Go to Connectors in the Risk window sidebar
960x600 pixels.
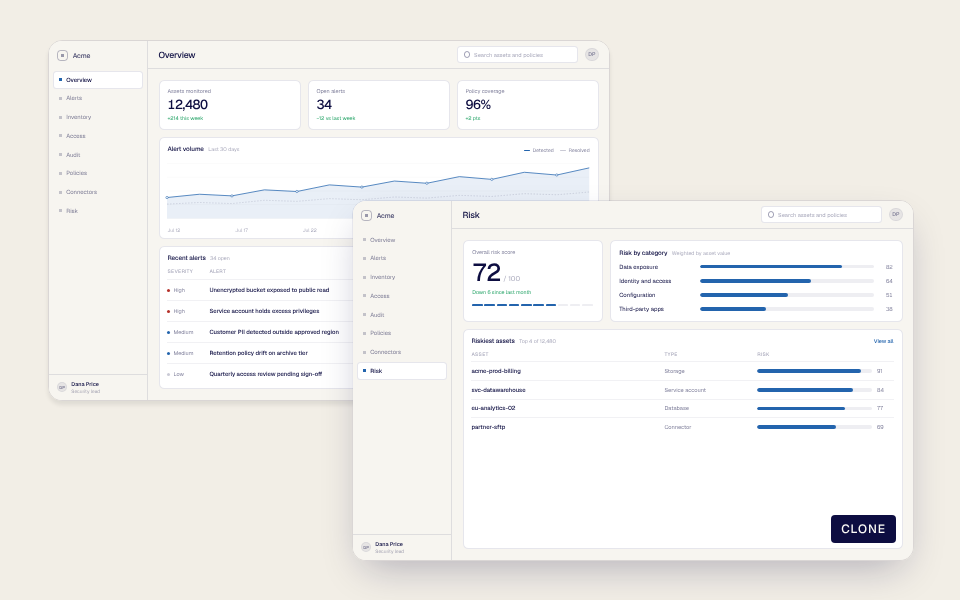(402, 352)
